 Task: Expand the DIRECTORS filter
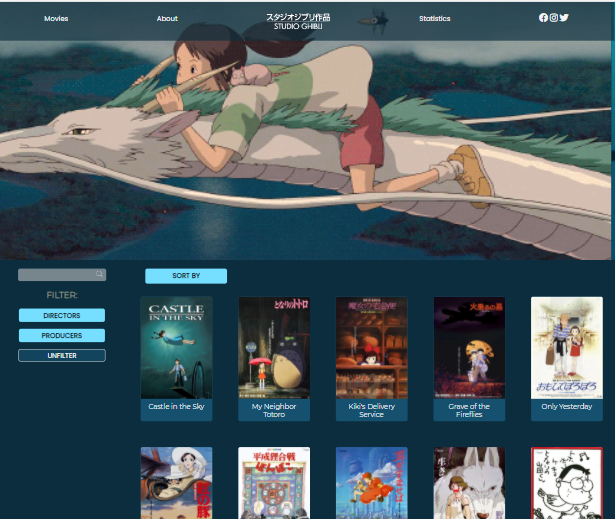[x=62, y=315]
